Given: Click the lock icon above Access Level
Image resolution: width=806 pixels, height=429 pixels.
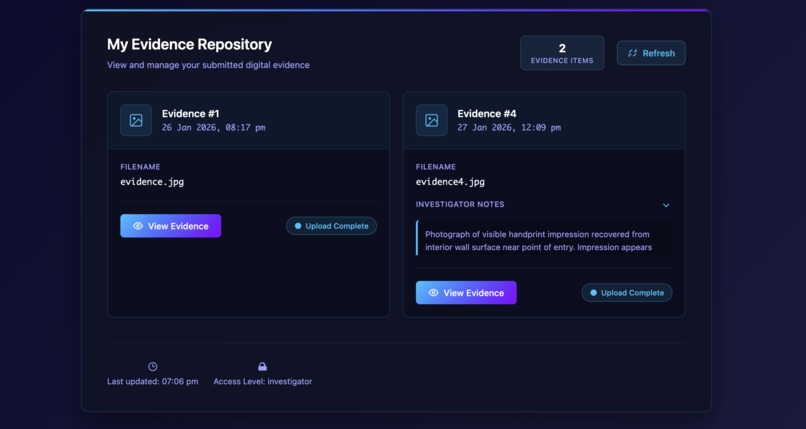Looking at the screenshot, I should click(x=262, y=366).
